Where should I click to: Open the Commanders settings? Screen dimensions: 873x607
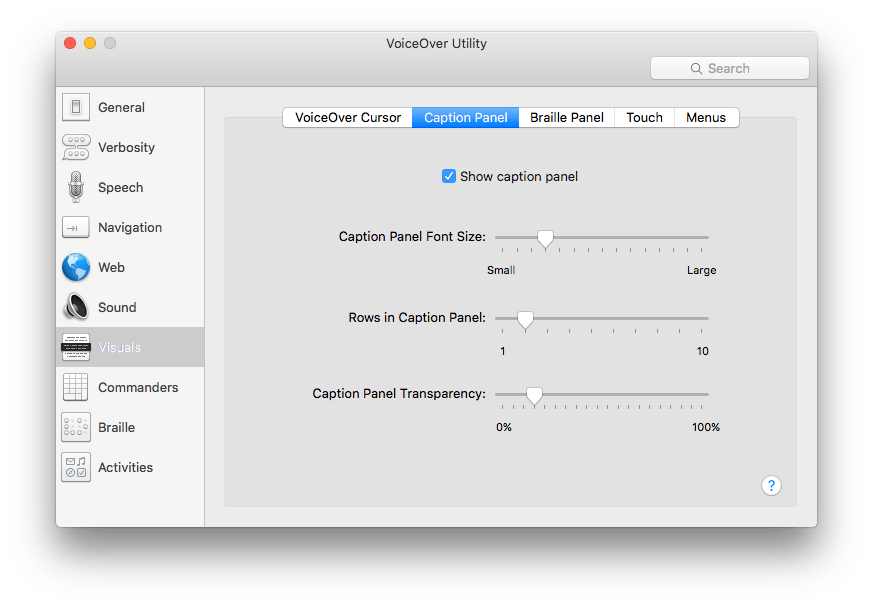coord(136,387)
